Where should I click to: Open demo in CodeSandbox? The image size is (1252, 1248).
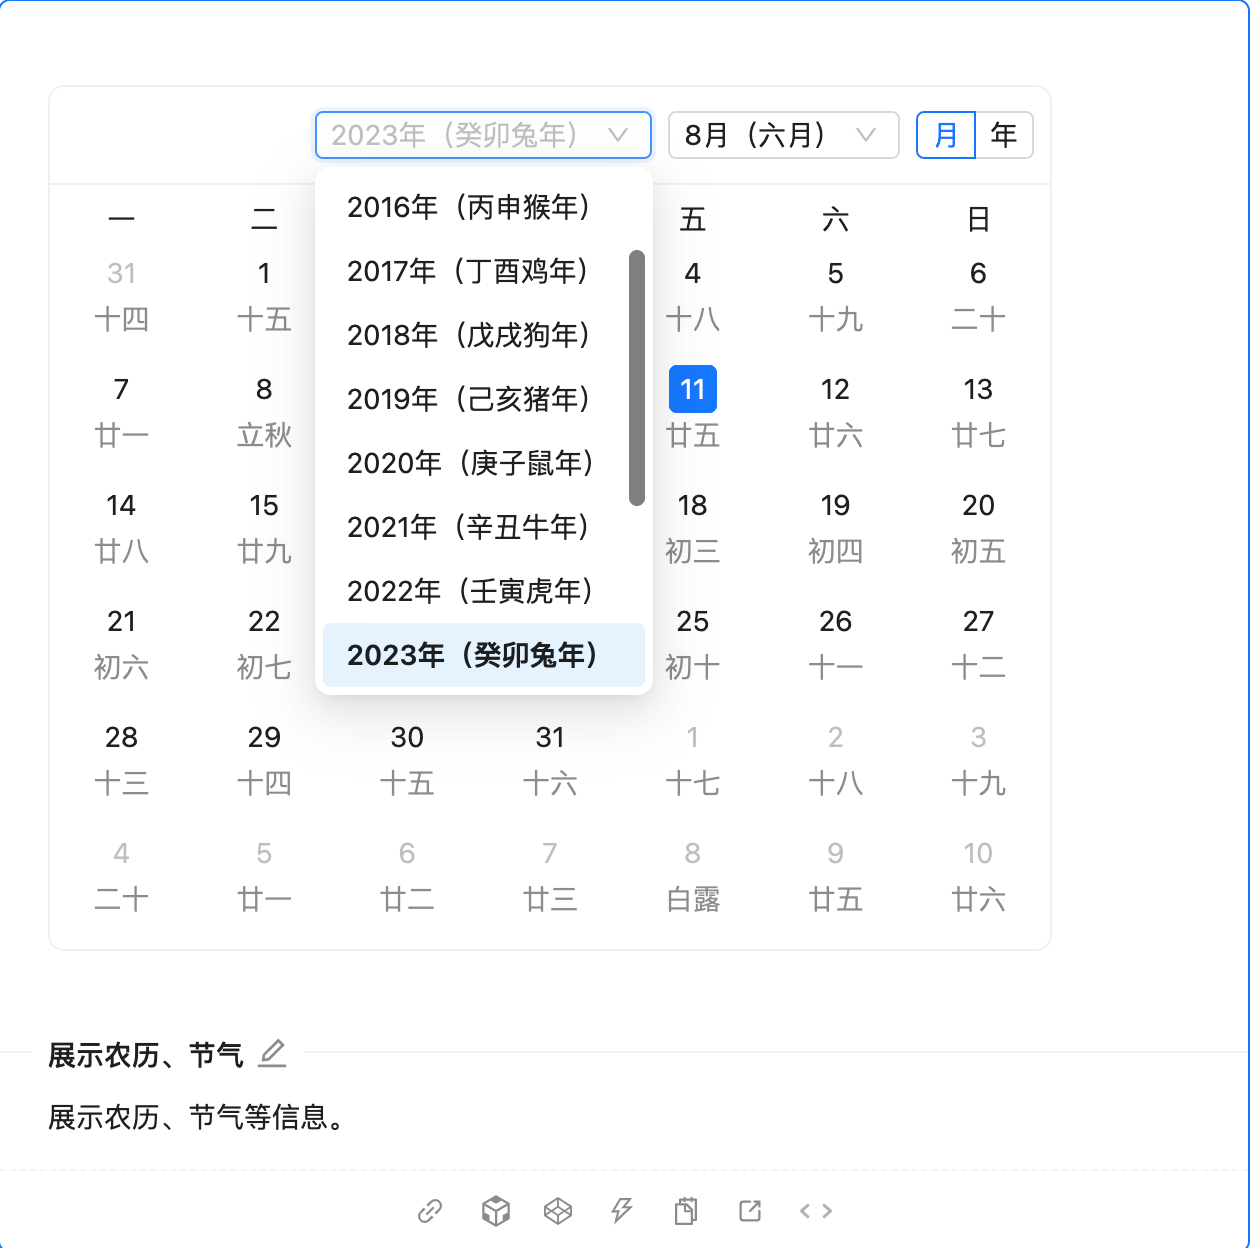point(495,1210)
